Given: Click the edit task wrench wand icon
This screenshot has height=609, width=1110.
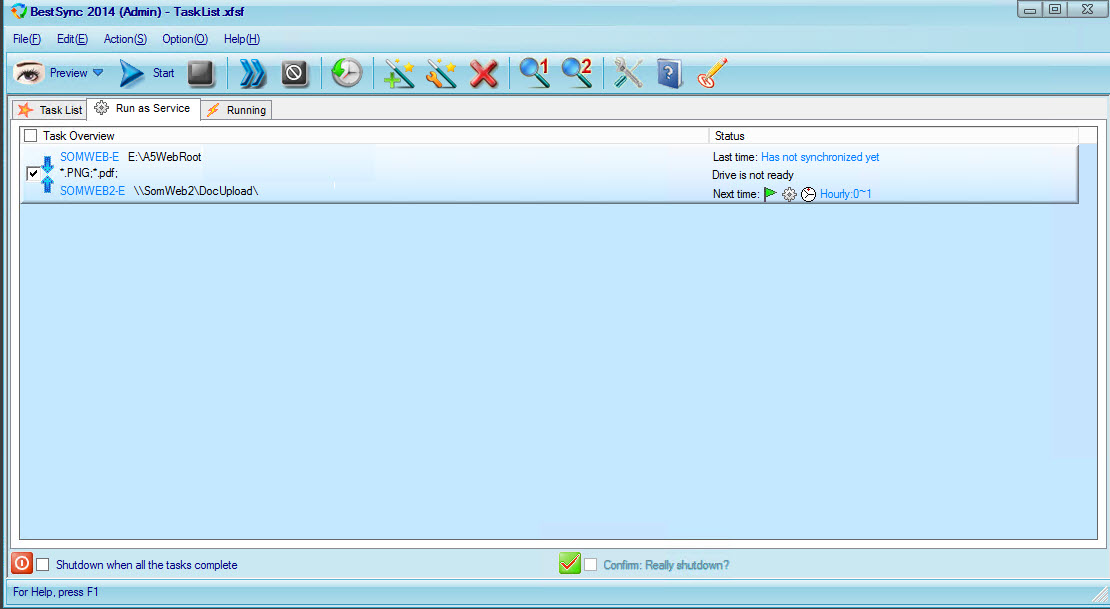Looking at the screenshot, I should tap(441, 73).
